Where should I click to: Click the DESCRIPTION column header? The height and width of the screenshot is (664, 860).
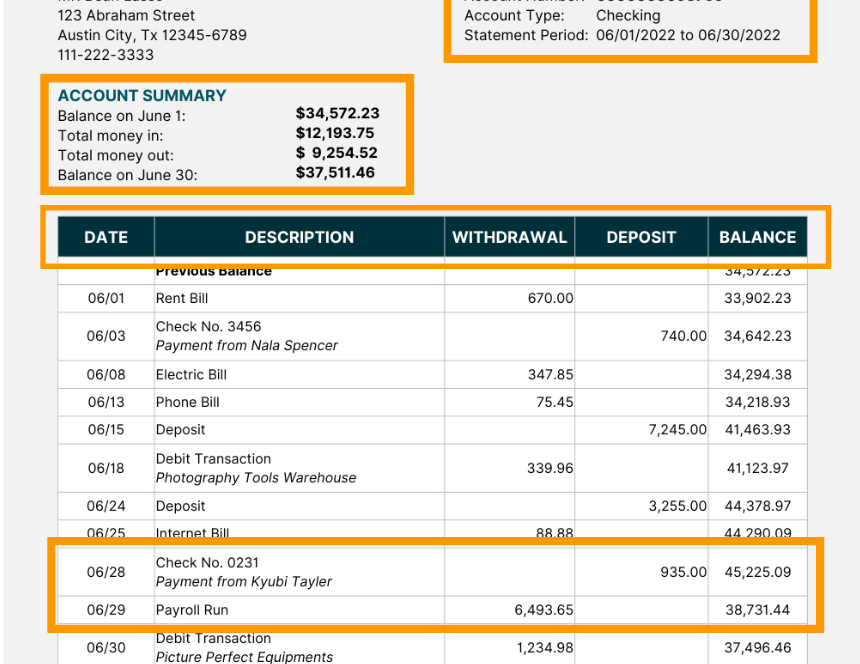coord(299,237)
